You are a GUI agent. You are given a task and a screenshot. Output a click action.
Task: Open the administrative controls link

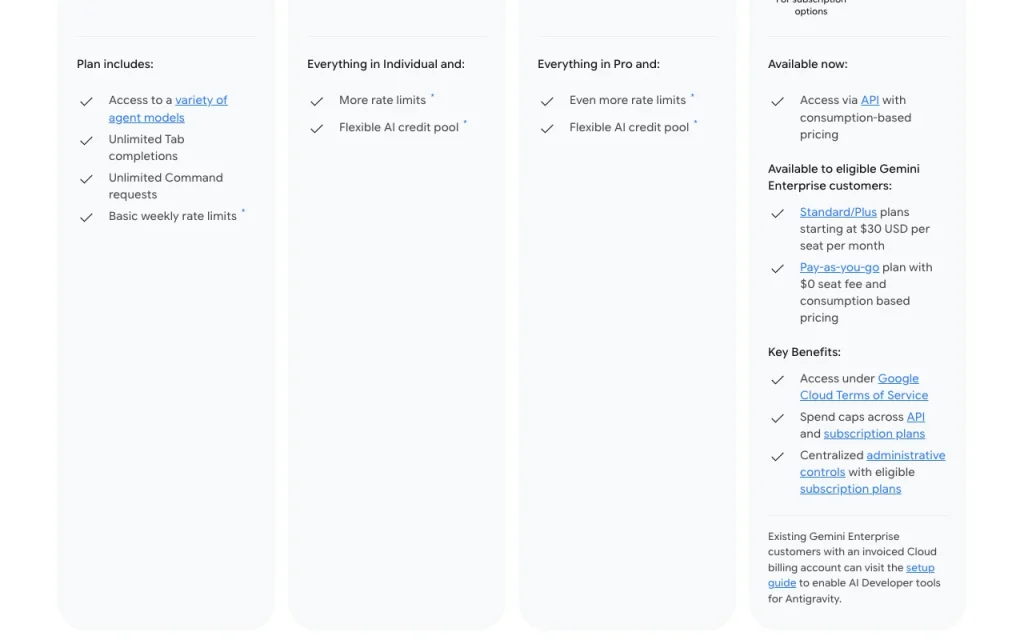click(872, 464)
